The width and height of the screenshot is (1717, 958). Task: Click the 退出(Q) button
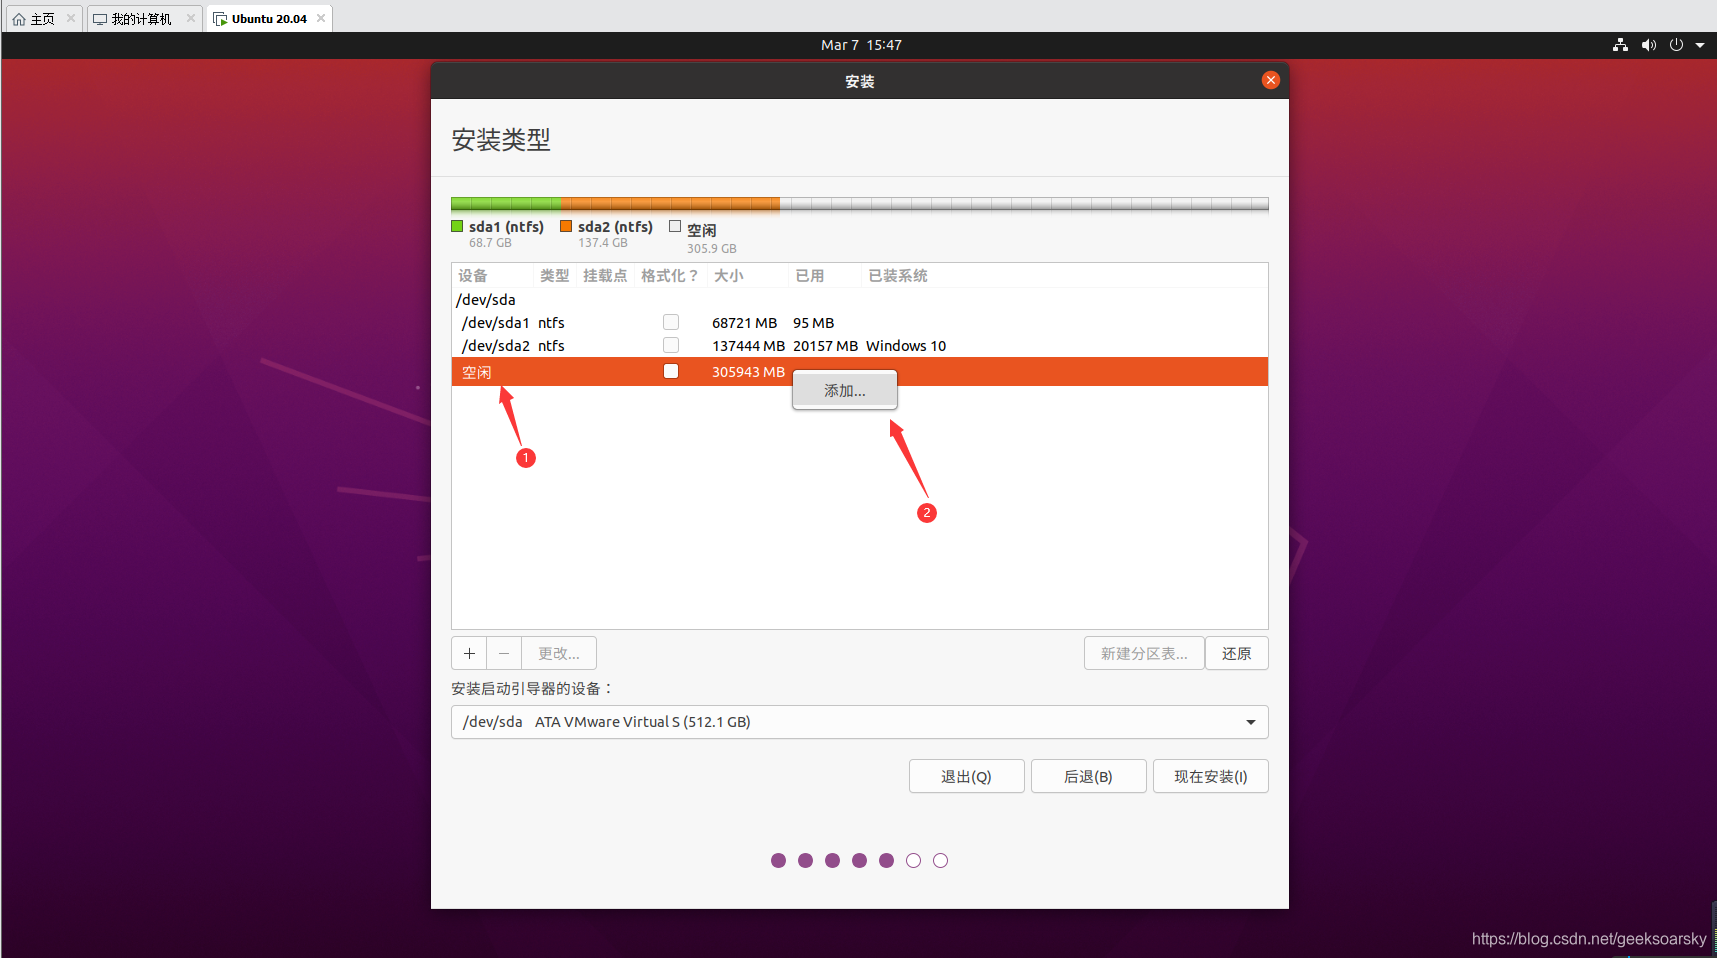(x=966, y=776)
